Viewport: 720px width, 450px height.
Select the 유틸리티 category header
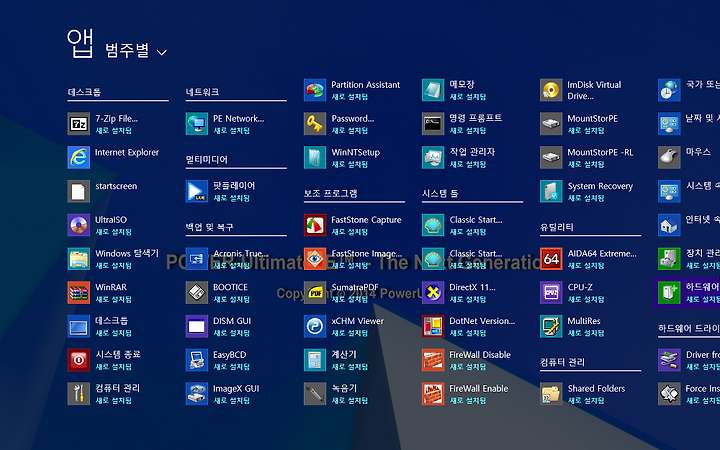tap(557, 227)
